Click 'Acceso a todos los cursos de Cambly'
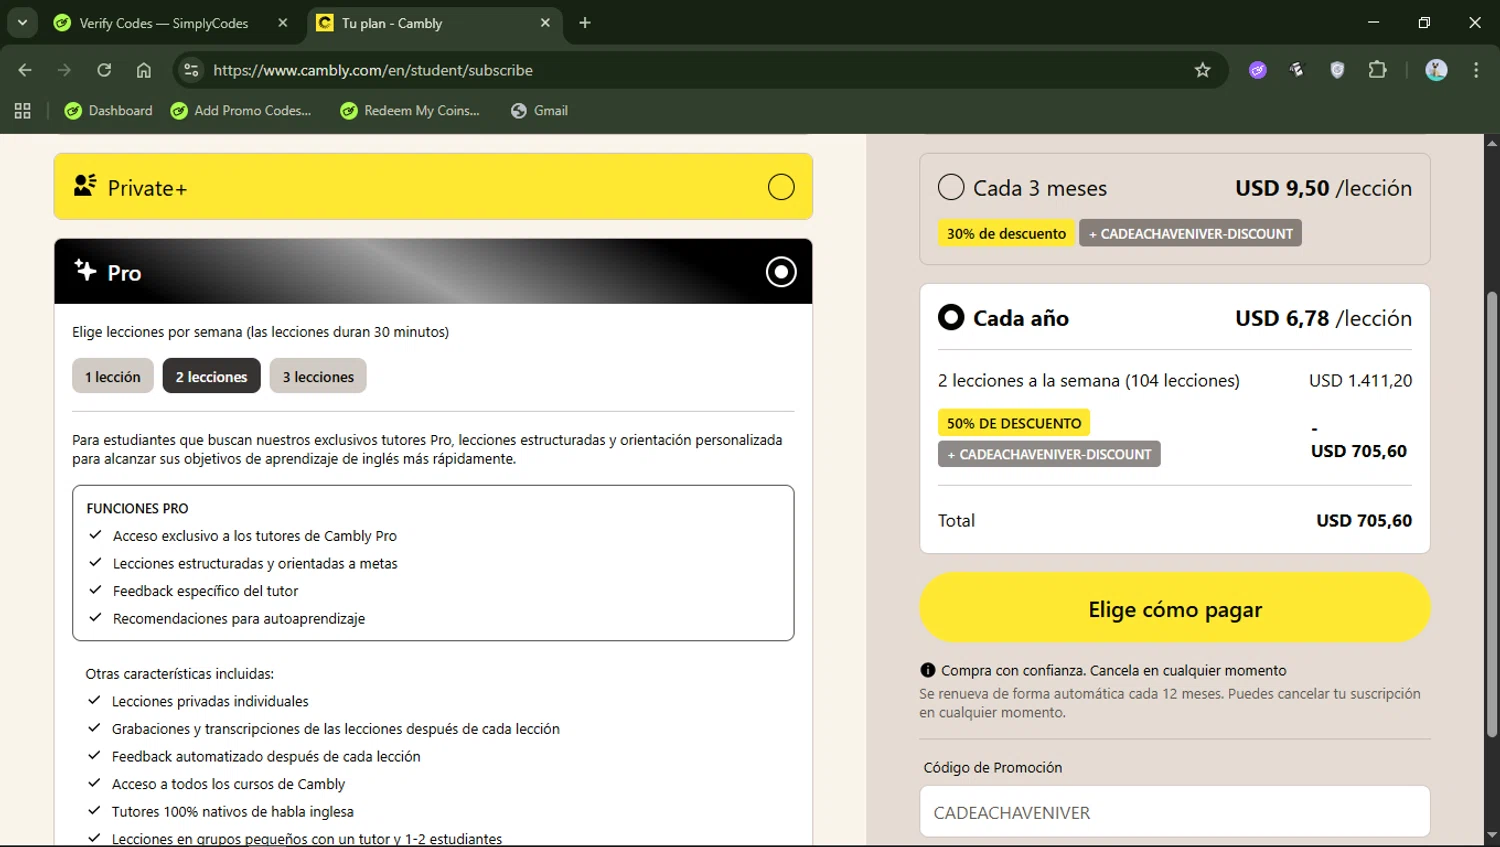The height and width of the screenshot is (847, 1500). point(228,784)
